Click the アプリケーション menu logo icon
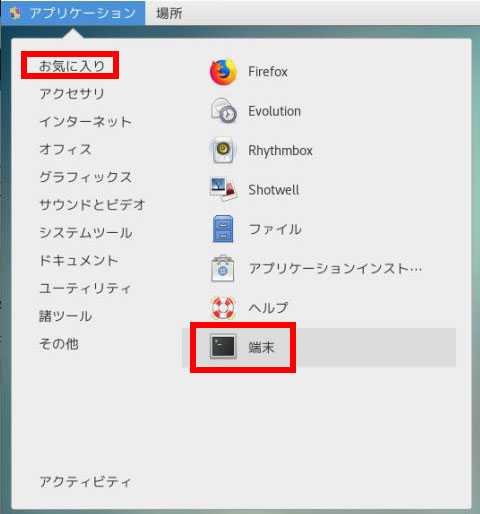Screen dimensions: 480x514 15,13
